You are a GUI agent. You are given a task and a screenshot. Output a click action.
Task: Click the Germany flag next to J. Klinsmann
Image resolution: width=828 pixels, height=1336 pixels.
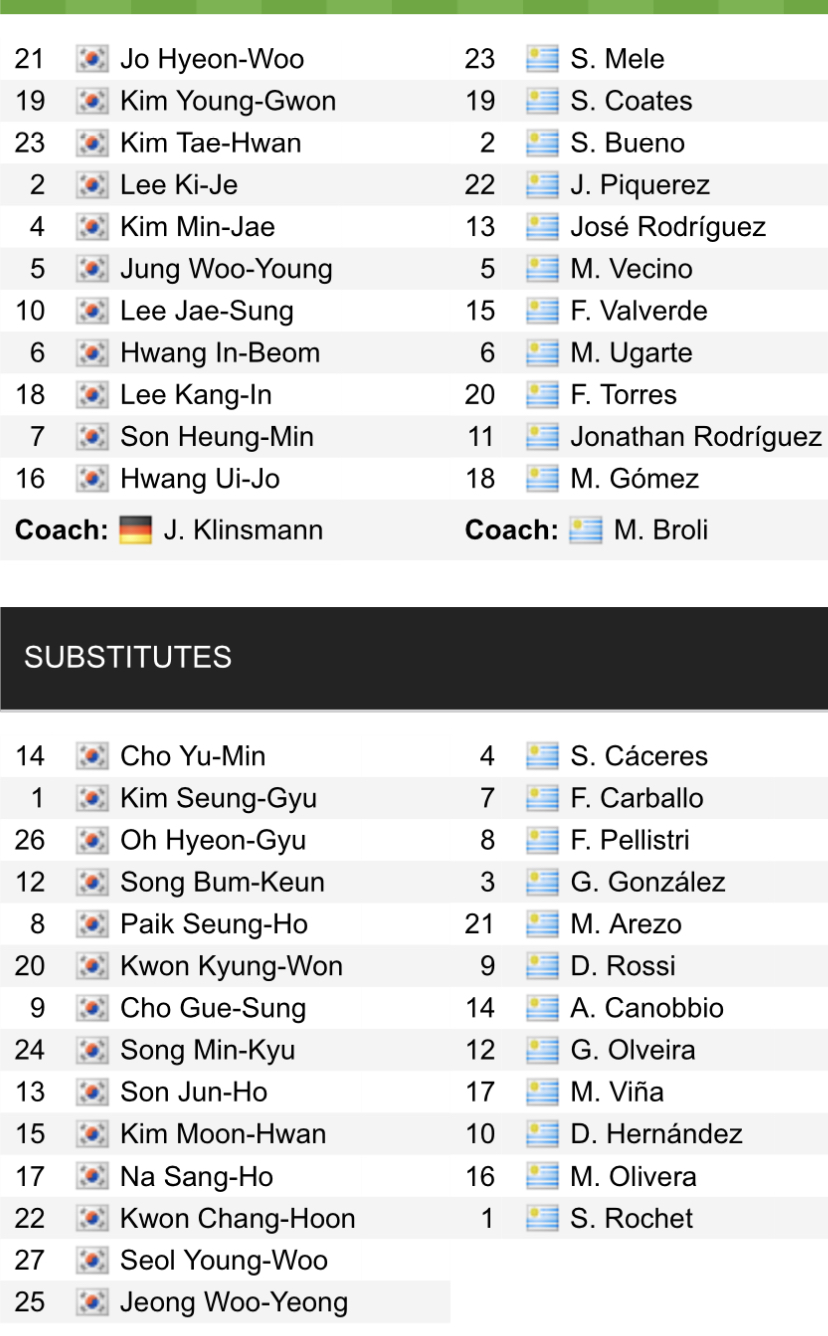coord(135,529)
